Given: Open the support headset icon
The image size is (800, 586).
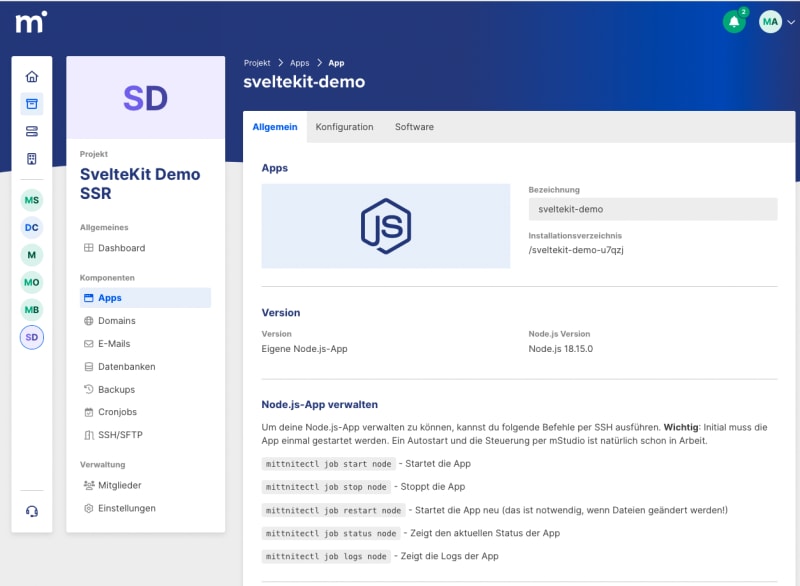Looking at the screenshot, I should 32,511.
